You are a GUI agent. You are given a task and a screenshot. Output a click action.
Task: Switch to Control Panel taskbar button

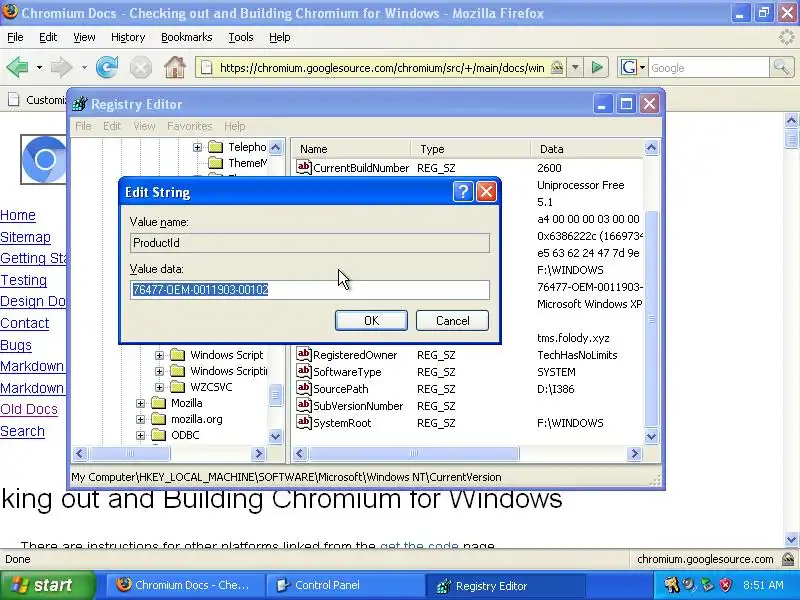[x=345, y=585]
